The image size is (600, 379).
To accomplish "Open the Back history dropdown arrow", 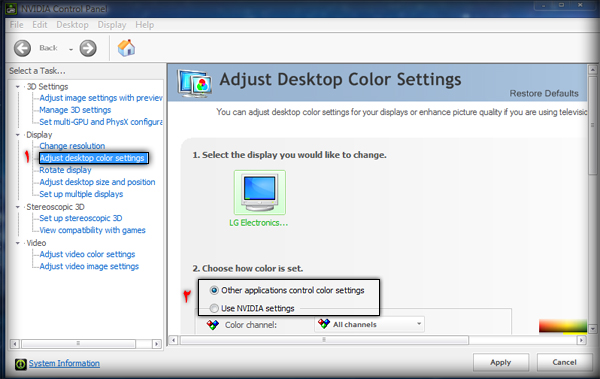I will pos(71,49).
